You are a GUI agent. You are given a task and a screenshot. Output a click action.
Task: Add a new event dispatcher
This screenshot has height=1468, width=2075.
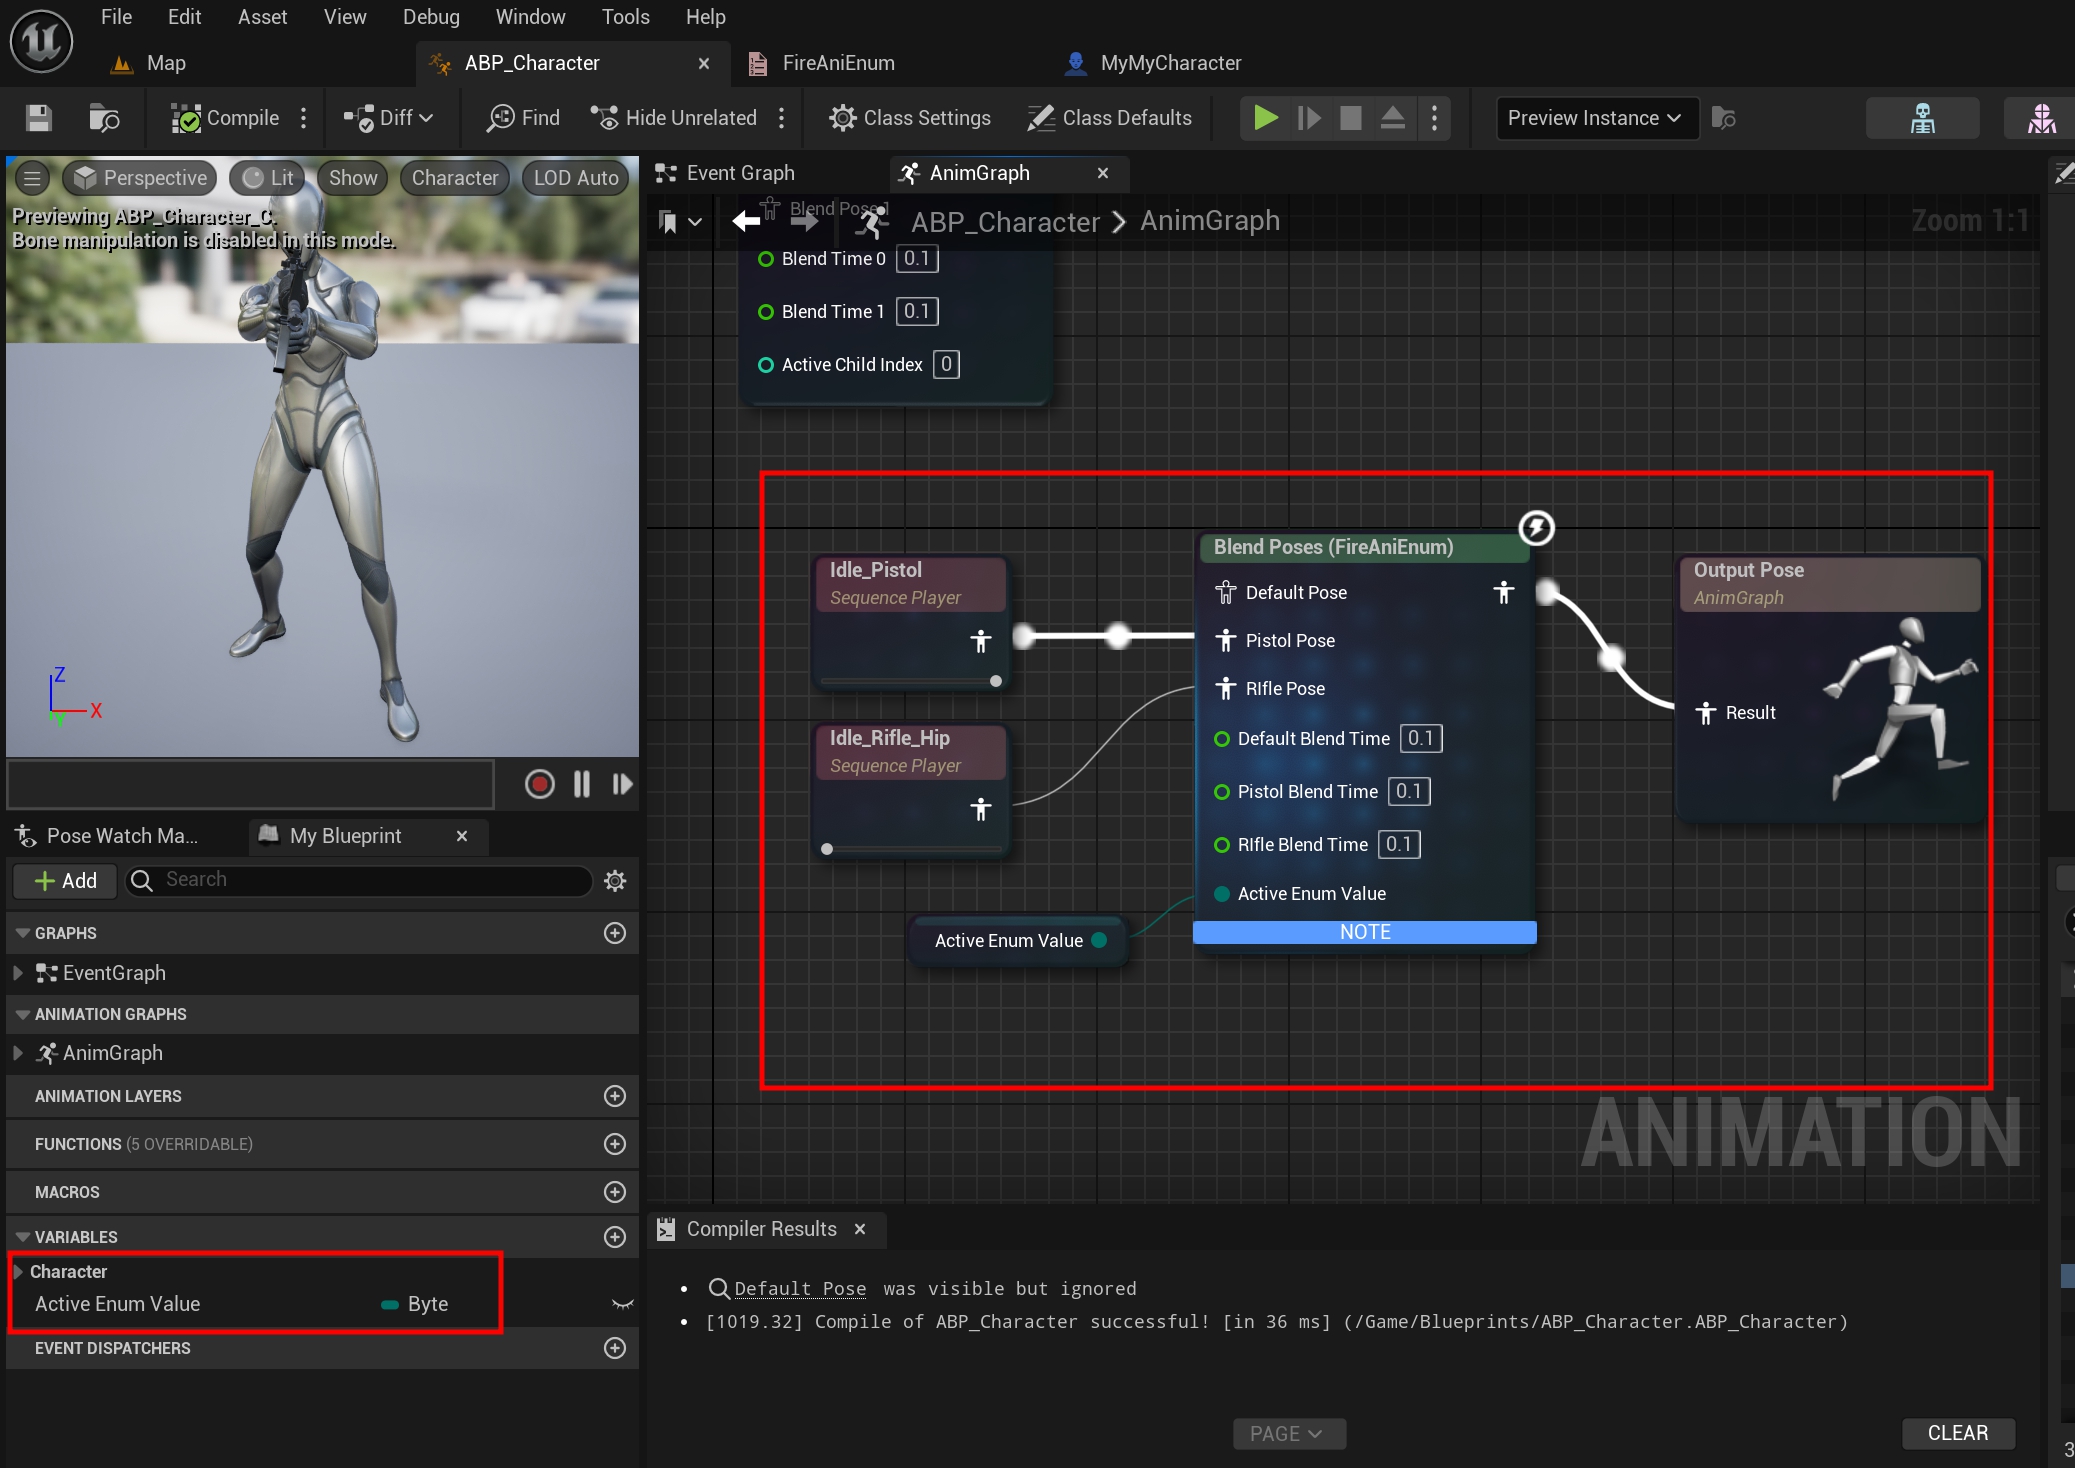point(615,1348)
